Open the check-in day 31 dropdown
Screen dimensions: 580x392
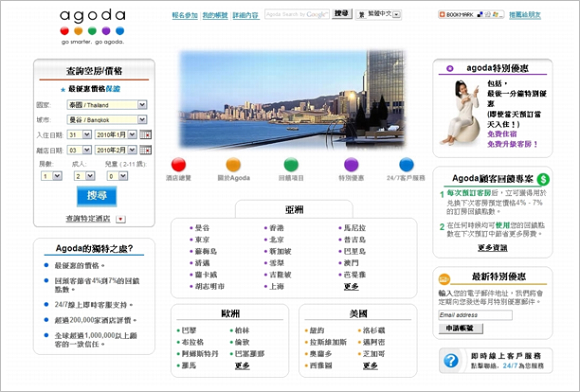click(79, 135)
